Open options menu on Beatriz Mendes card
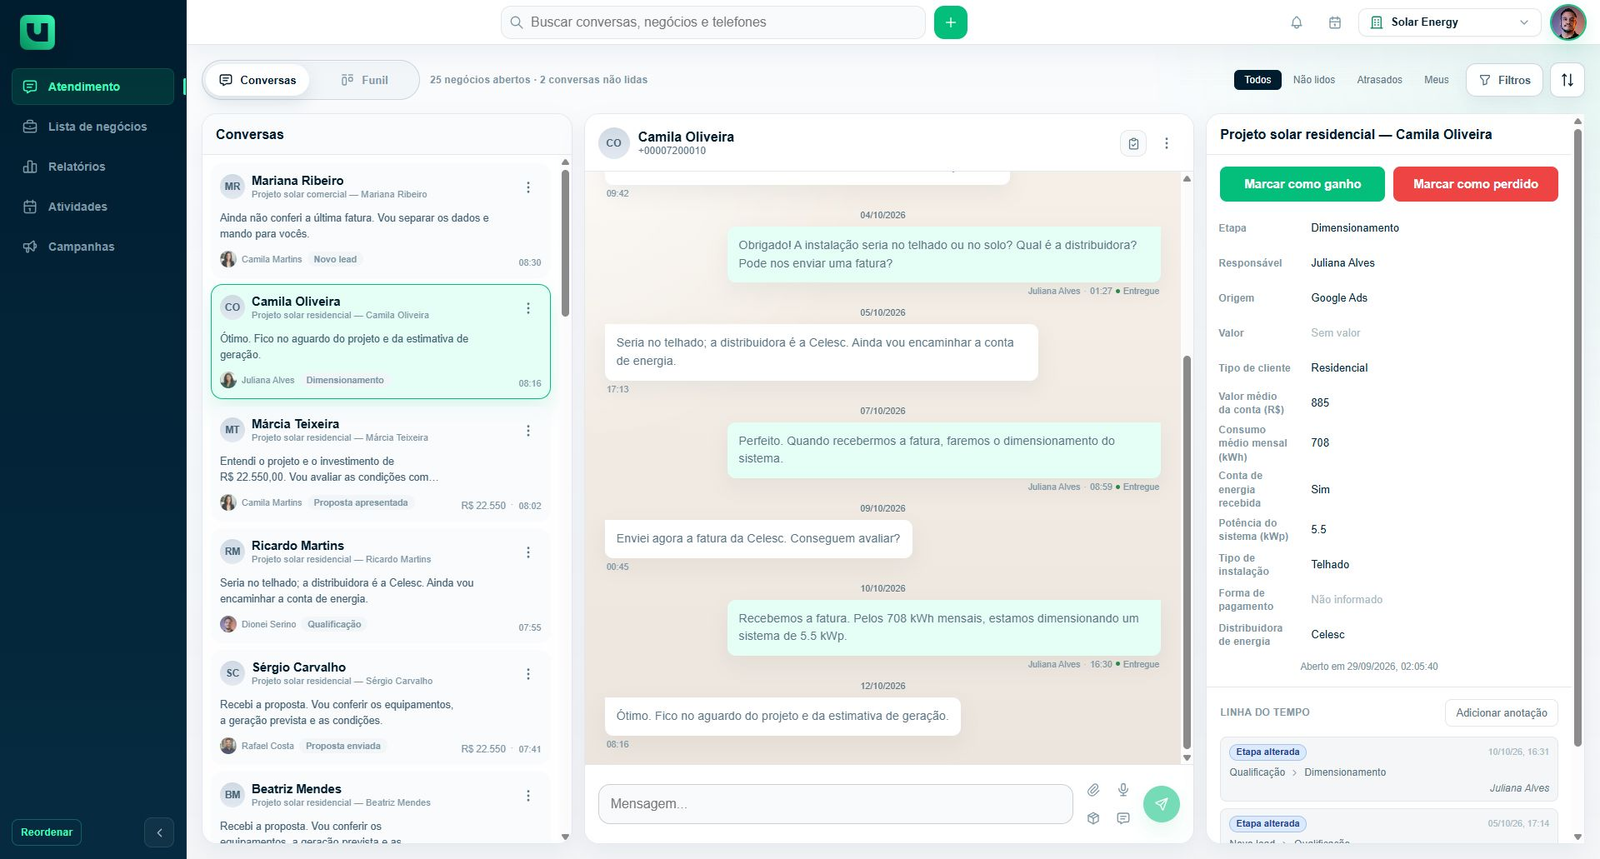The height and width of the screenshot is (859, 1600). [528, 795]
